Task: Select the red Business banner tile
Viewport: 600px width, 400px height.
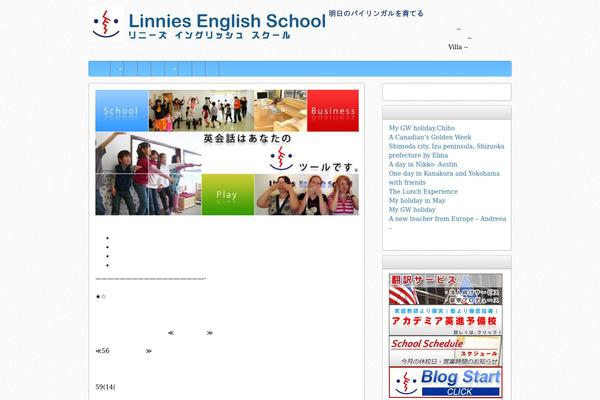Action: point(333,111)
